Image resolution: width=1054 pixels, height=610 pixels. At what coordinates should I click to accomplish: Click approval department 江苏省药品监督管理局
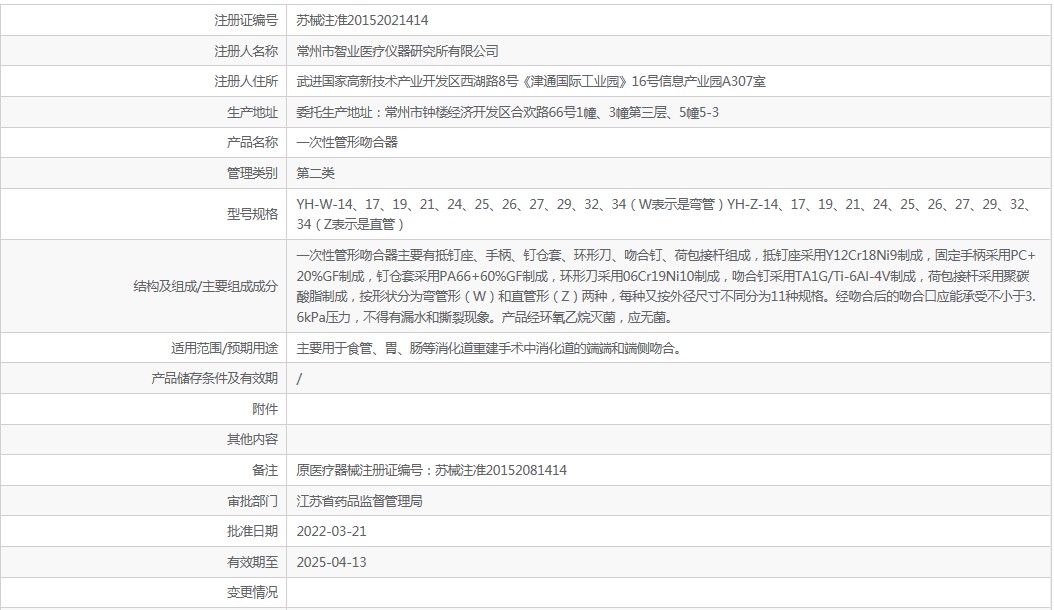pyautogui.click(x=360, y=502)
